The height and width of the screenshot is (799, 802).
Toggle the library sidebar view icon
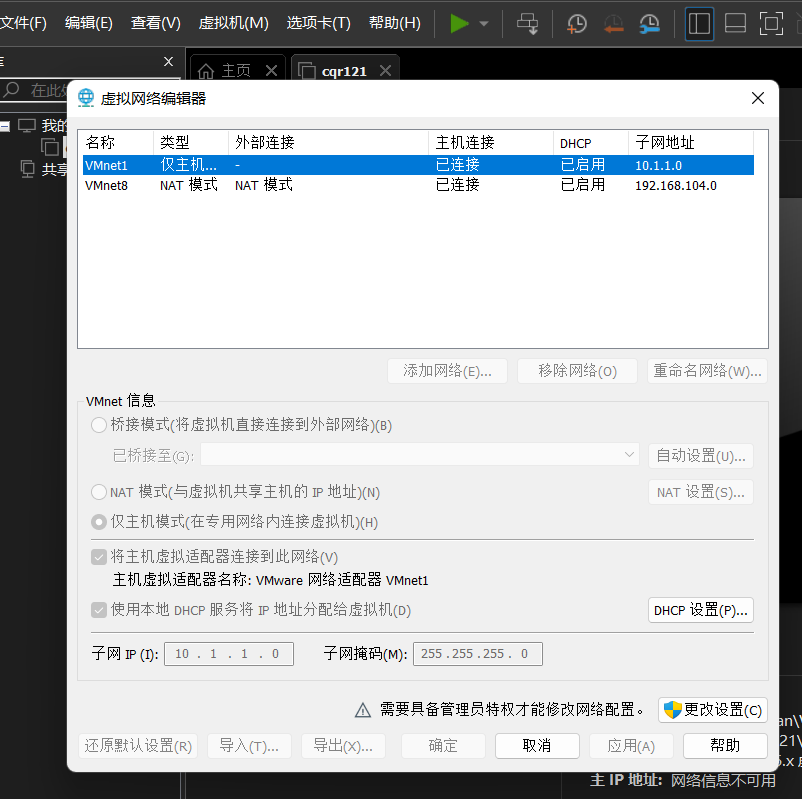point(699,24)
